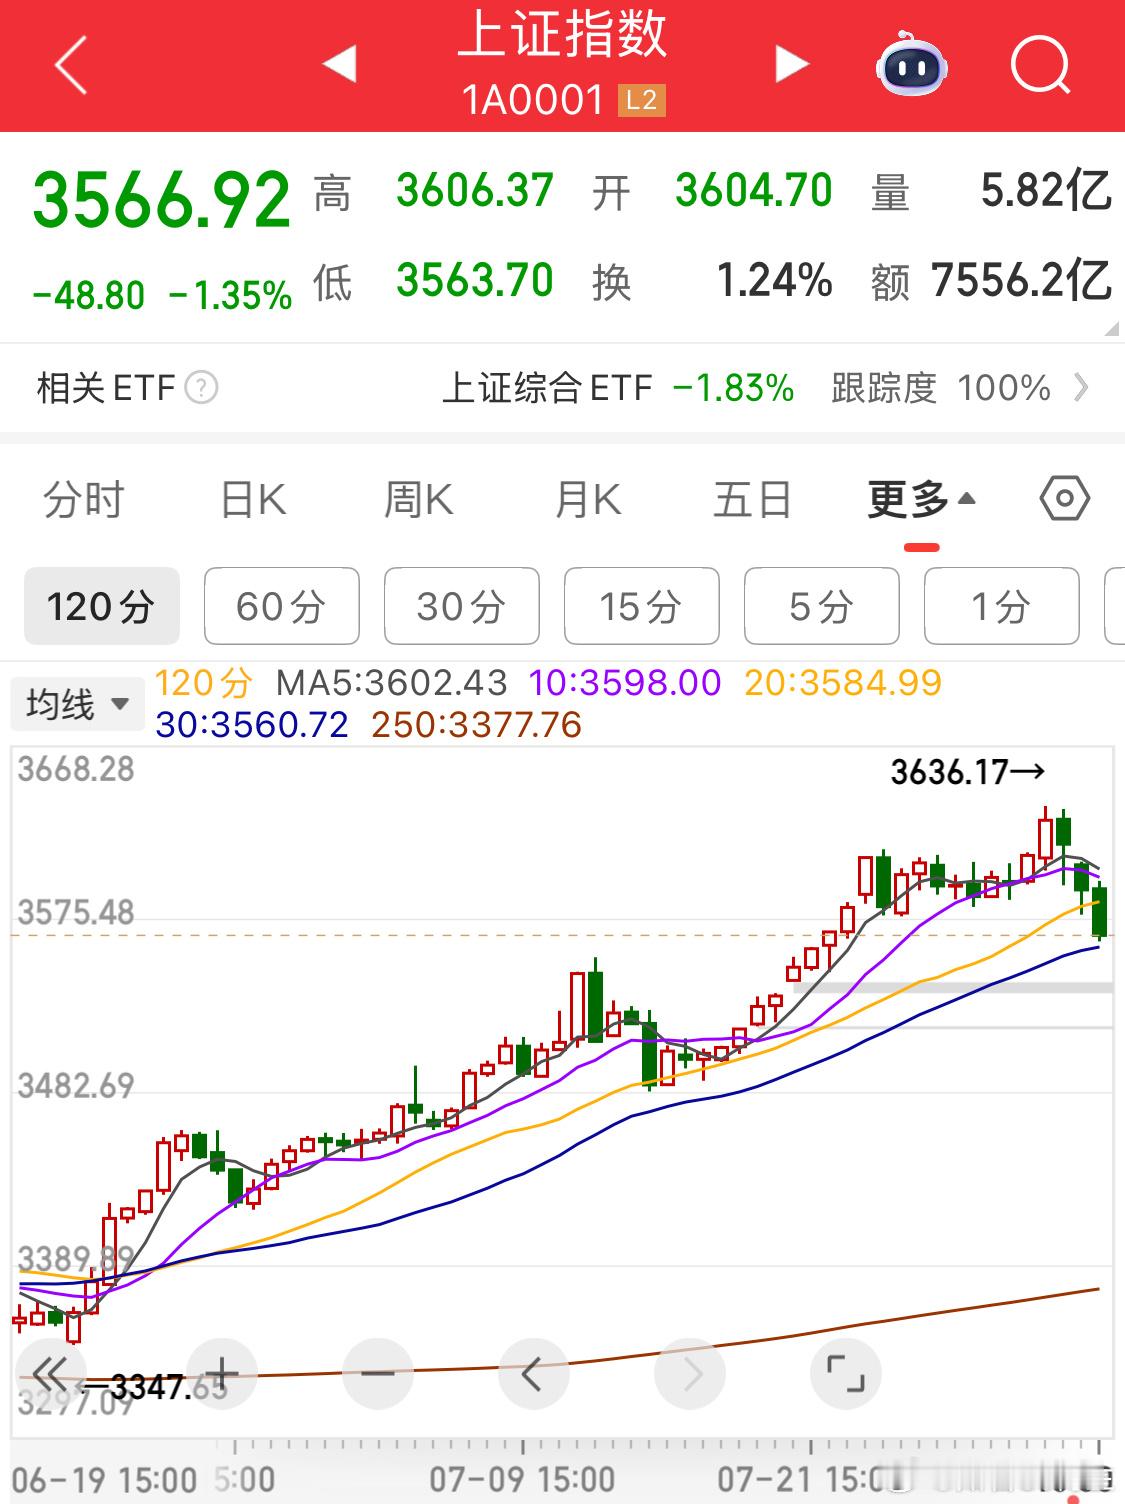1125x1504 pixels.
Task: Tap the purple 10:3598.00 MA label
Action: pos(625,683)
